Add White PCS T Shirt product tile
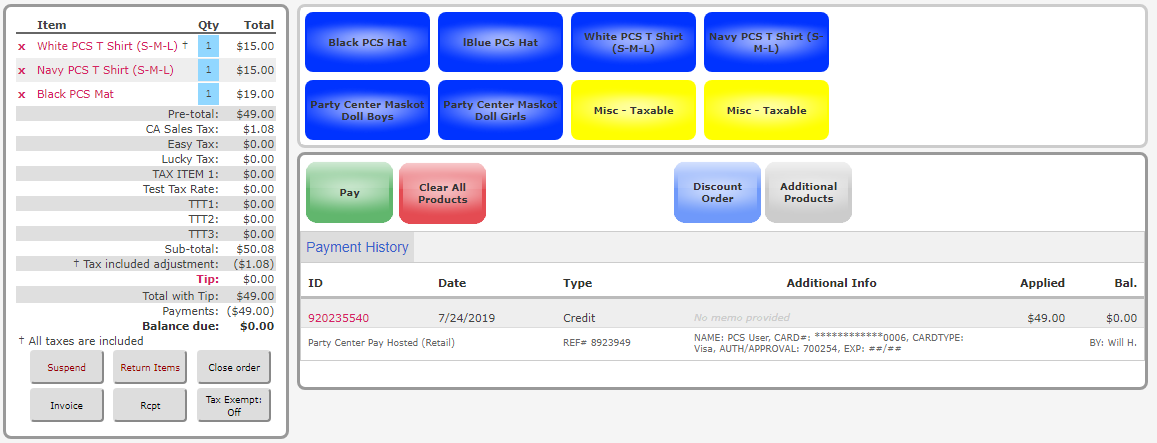Image resolution: width=1157 pixels, height=443 pixels. [x=633, y=42]
